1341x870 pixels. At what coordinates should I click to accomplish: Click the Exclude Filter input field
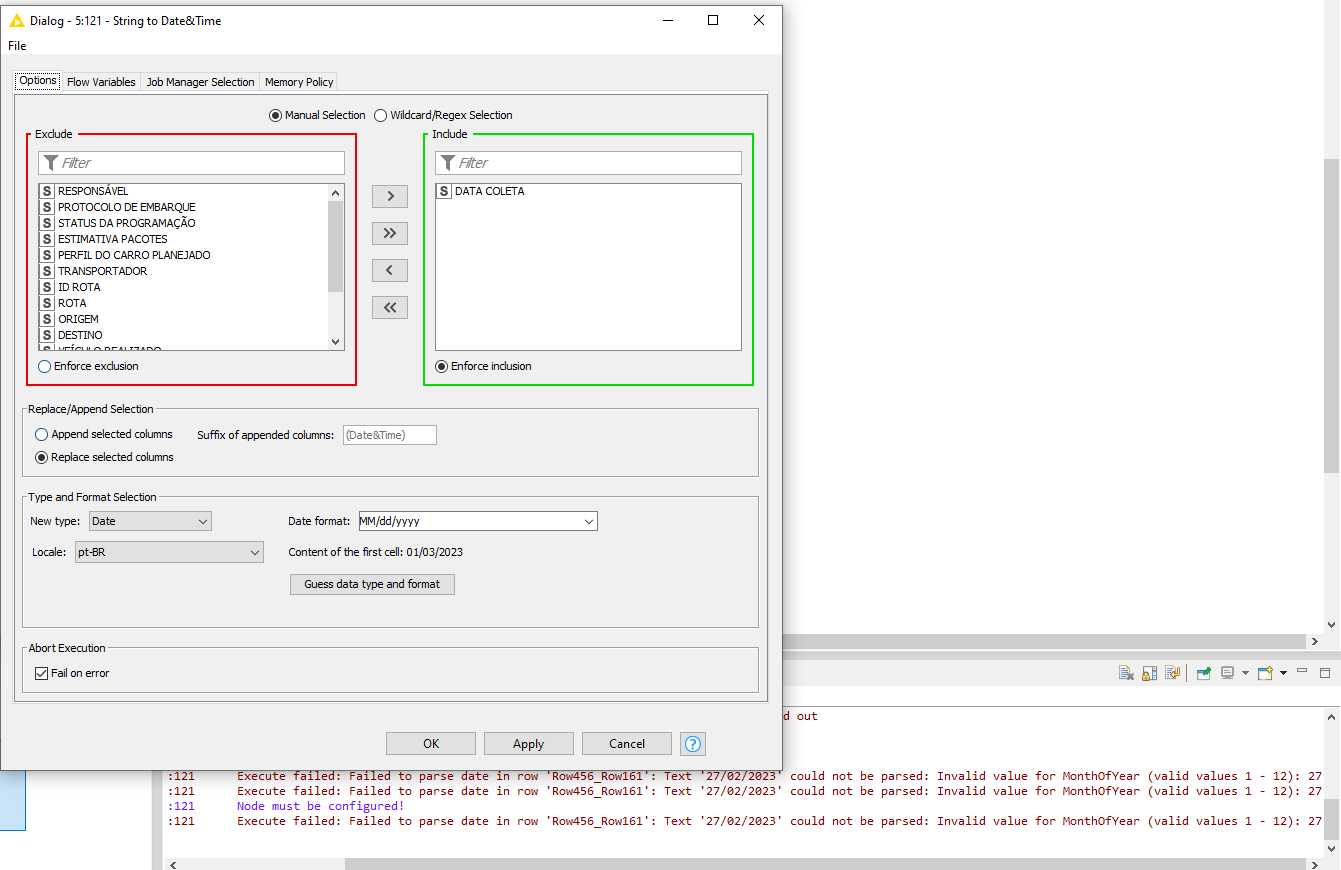191,163
